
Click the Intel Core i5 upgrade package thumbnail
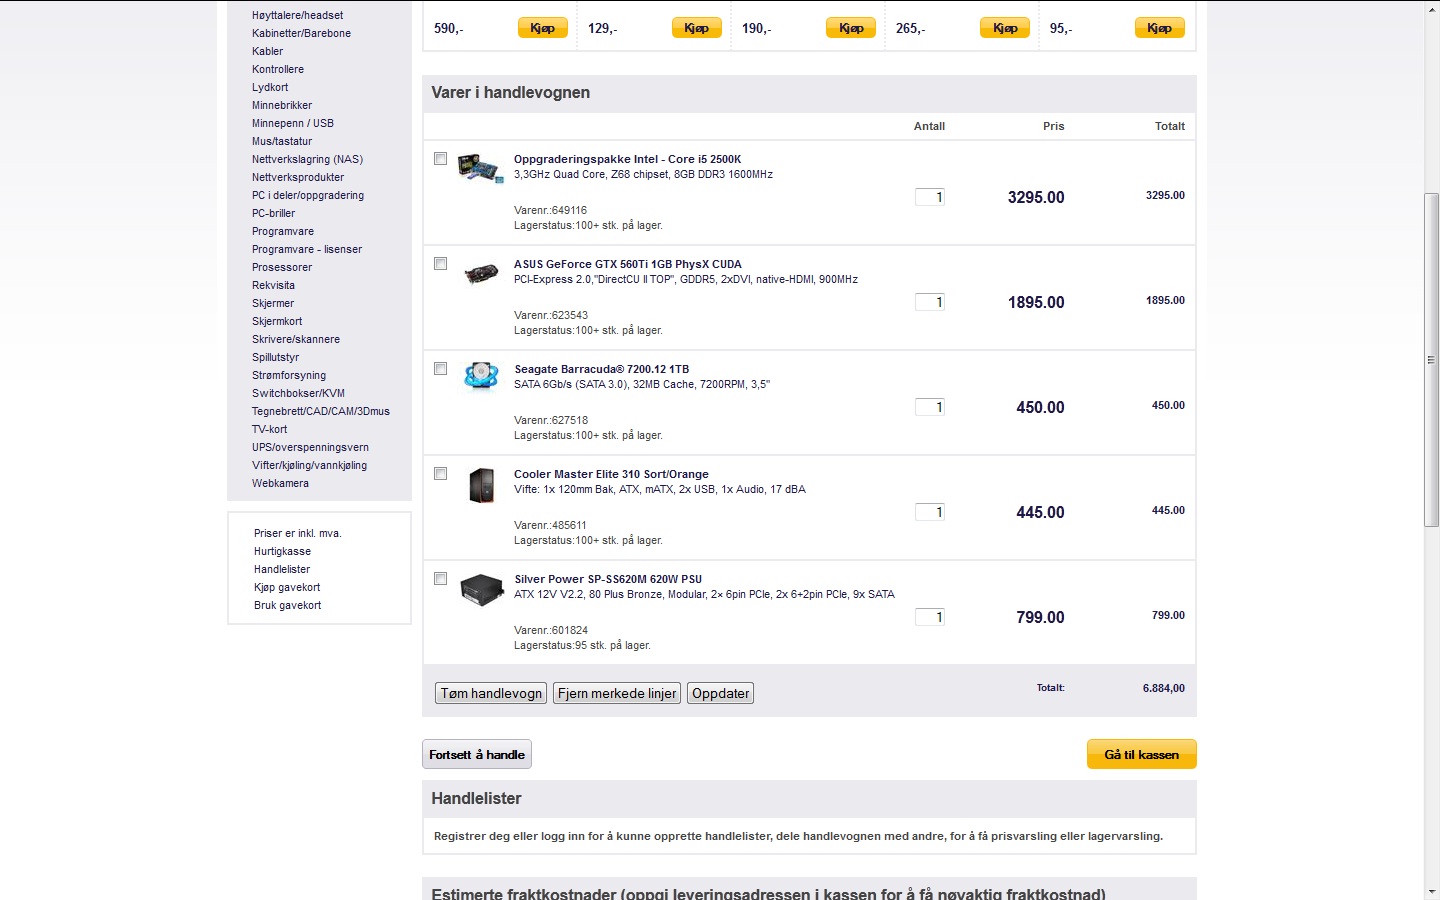click(x=480, y=168)
